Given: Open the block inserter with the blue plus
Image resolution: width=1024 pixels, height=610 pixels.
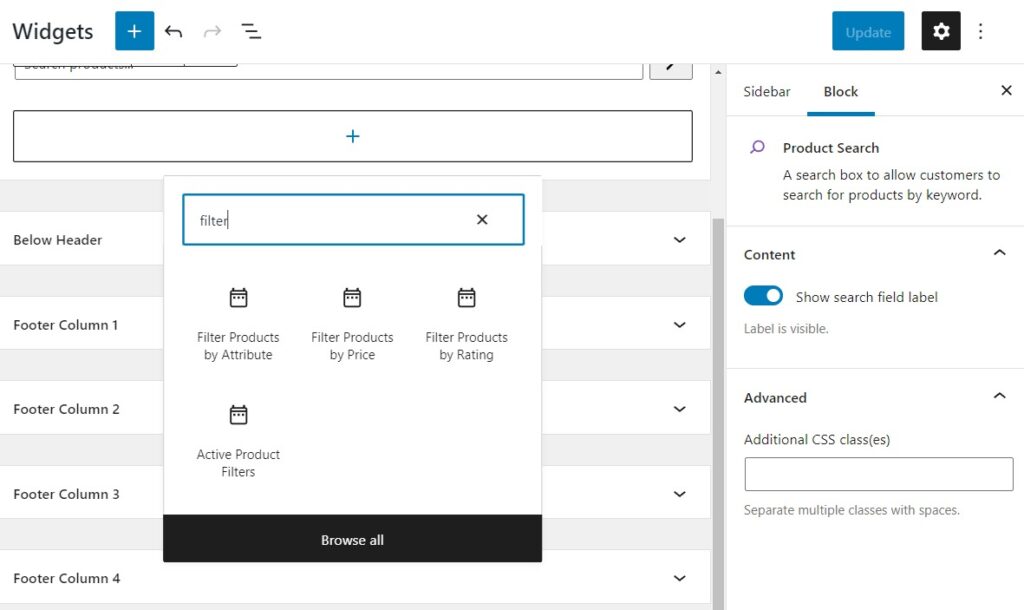Looking at the screenshot, I should [134, 31].
